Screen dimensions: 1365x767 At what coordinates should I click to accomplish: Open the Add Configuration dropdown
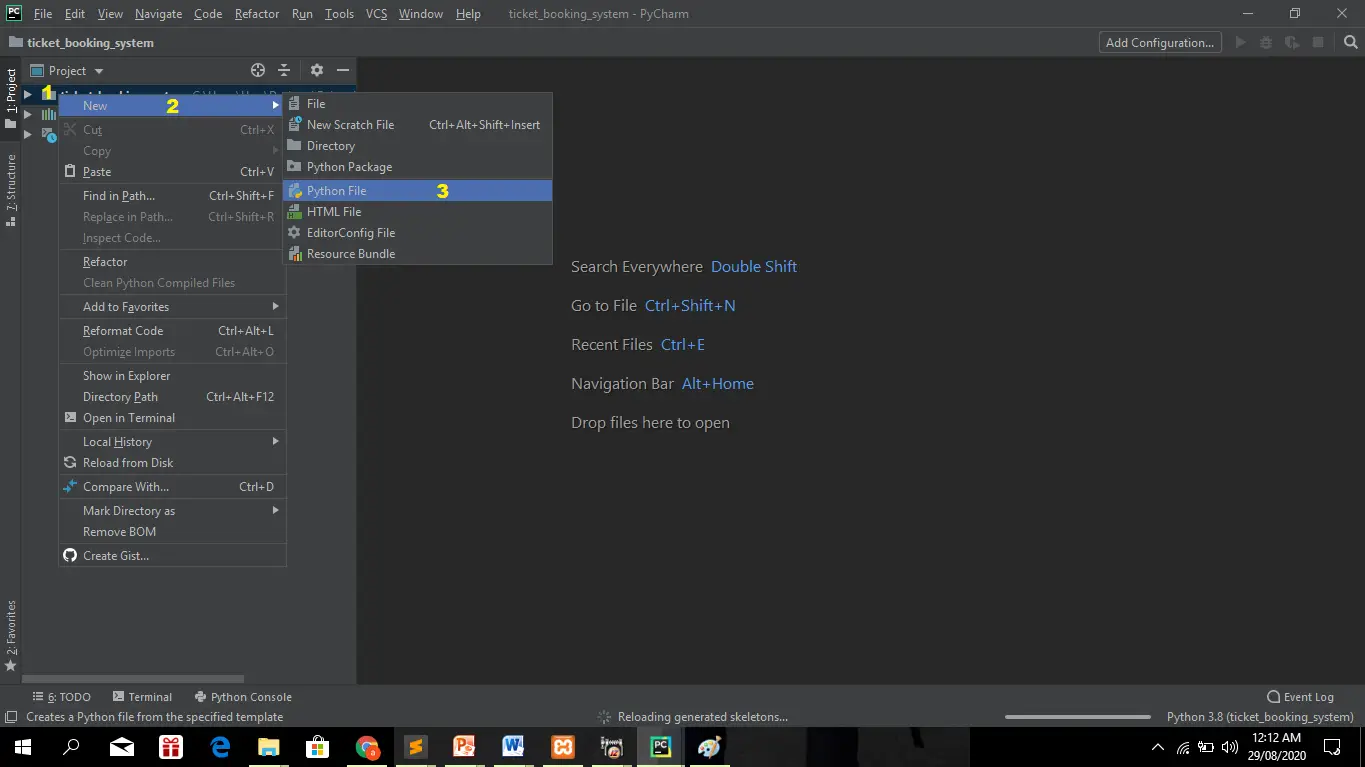(x=1159, y=42)
